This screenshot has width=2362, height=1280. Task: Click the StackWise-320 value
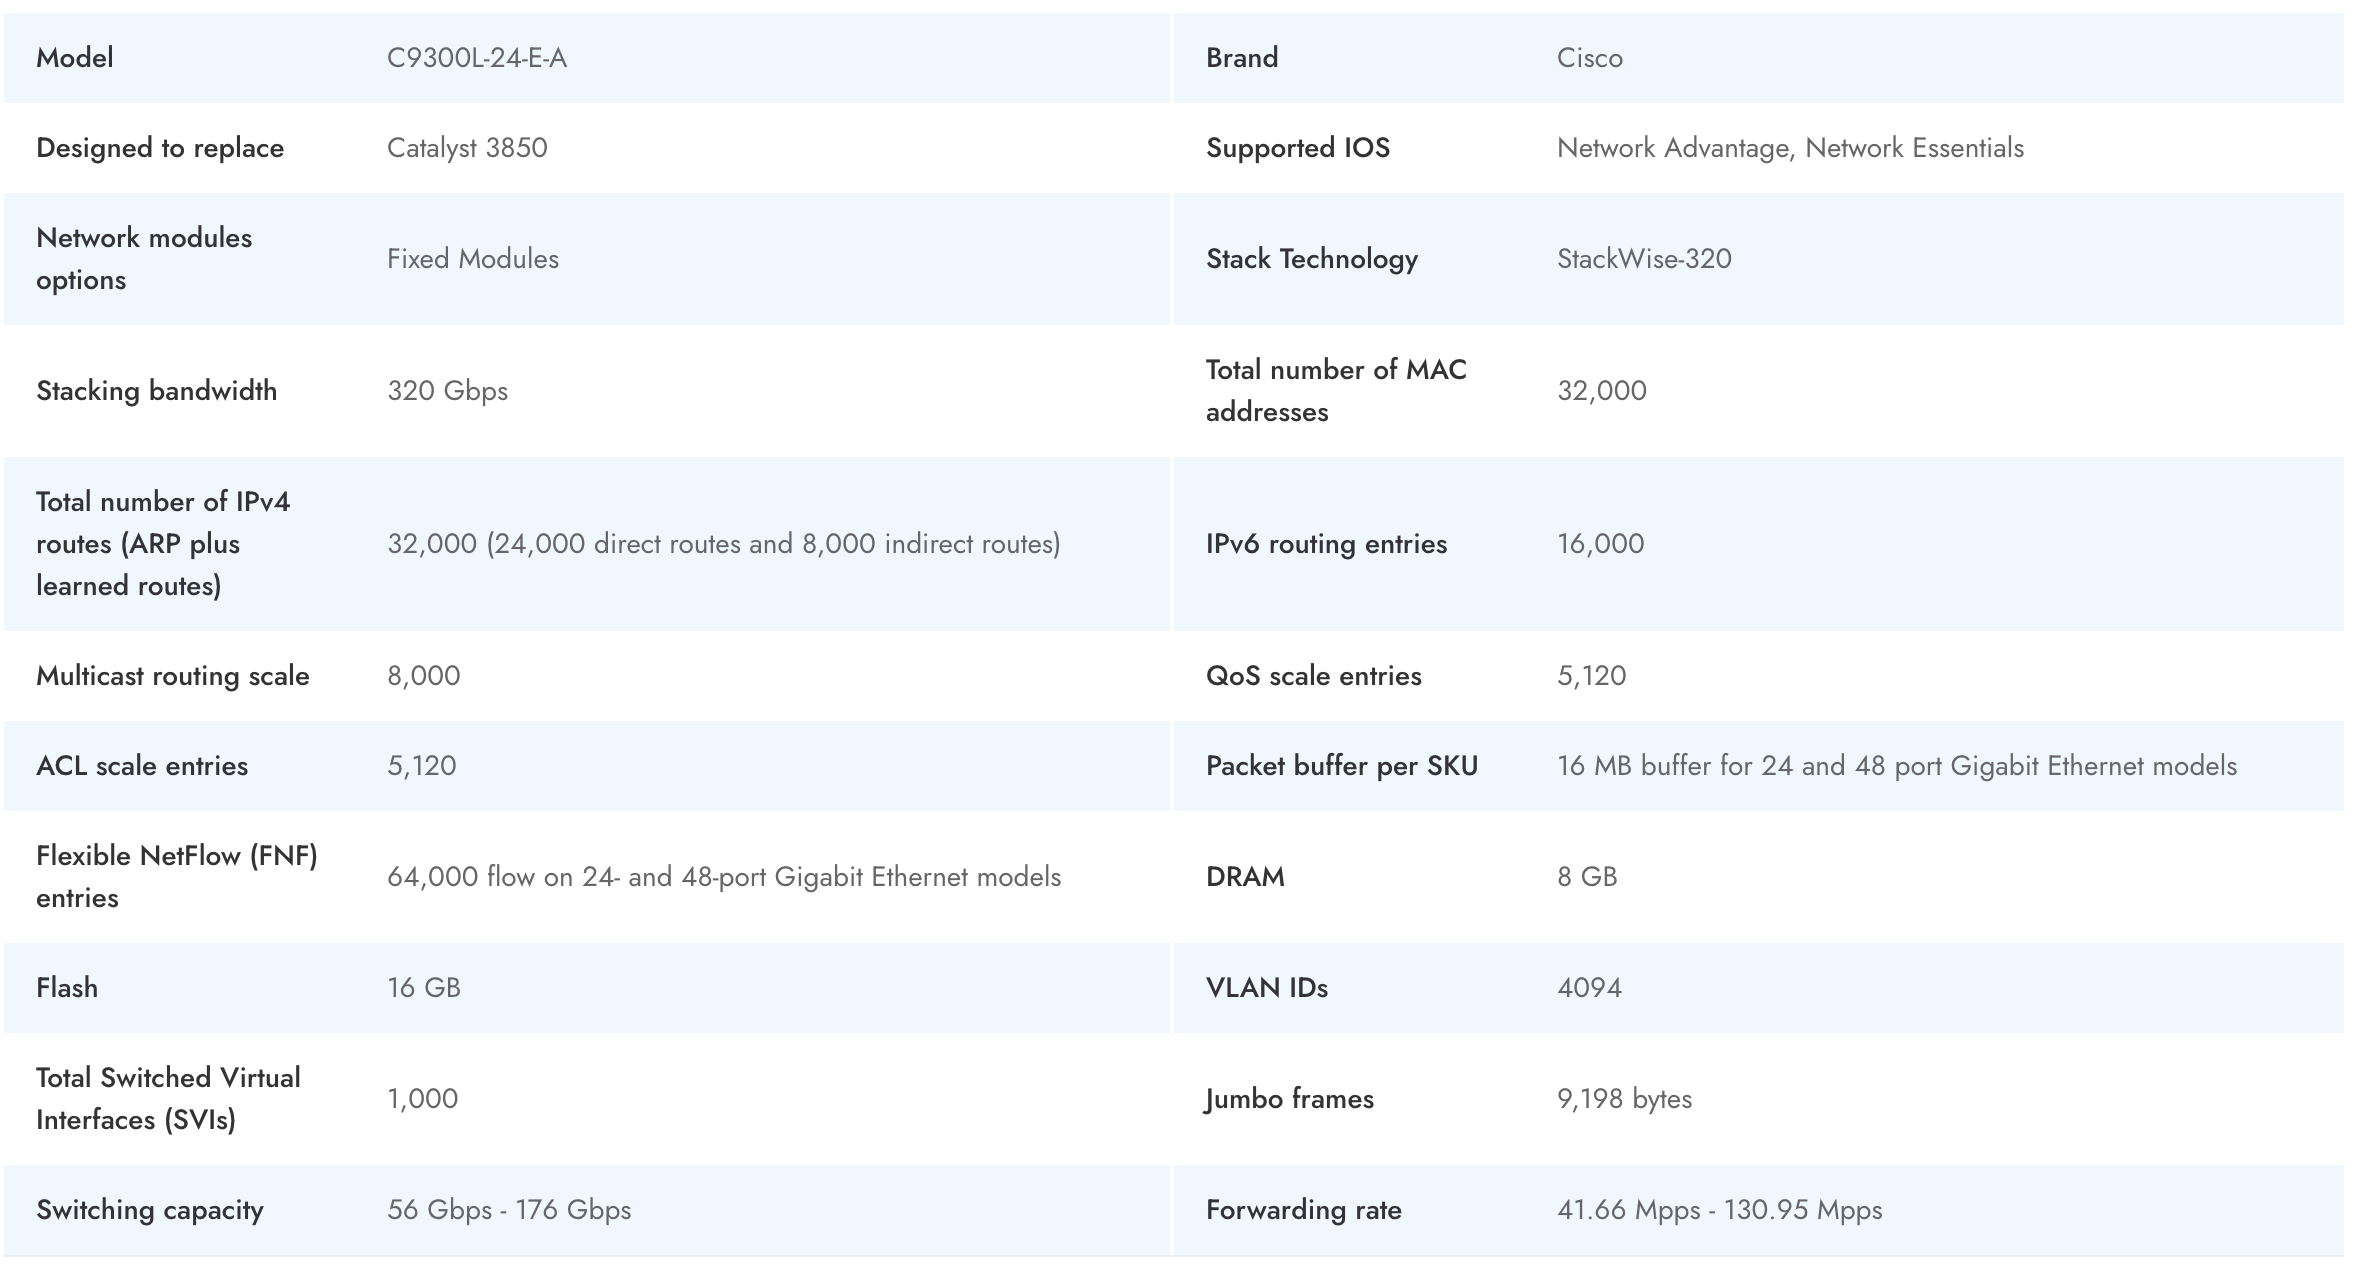tap(1643, 259)
